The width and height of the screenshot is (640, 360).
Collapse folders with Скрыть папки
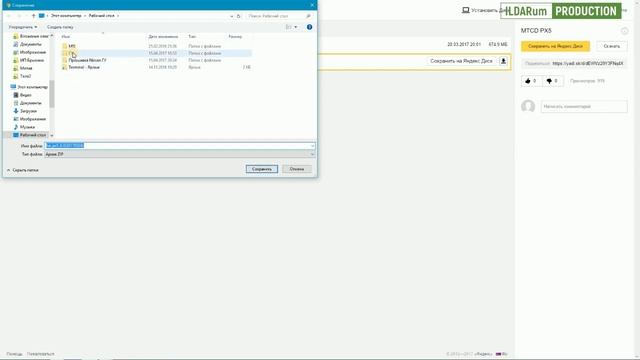[x=23, y=170]
